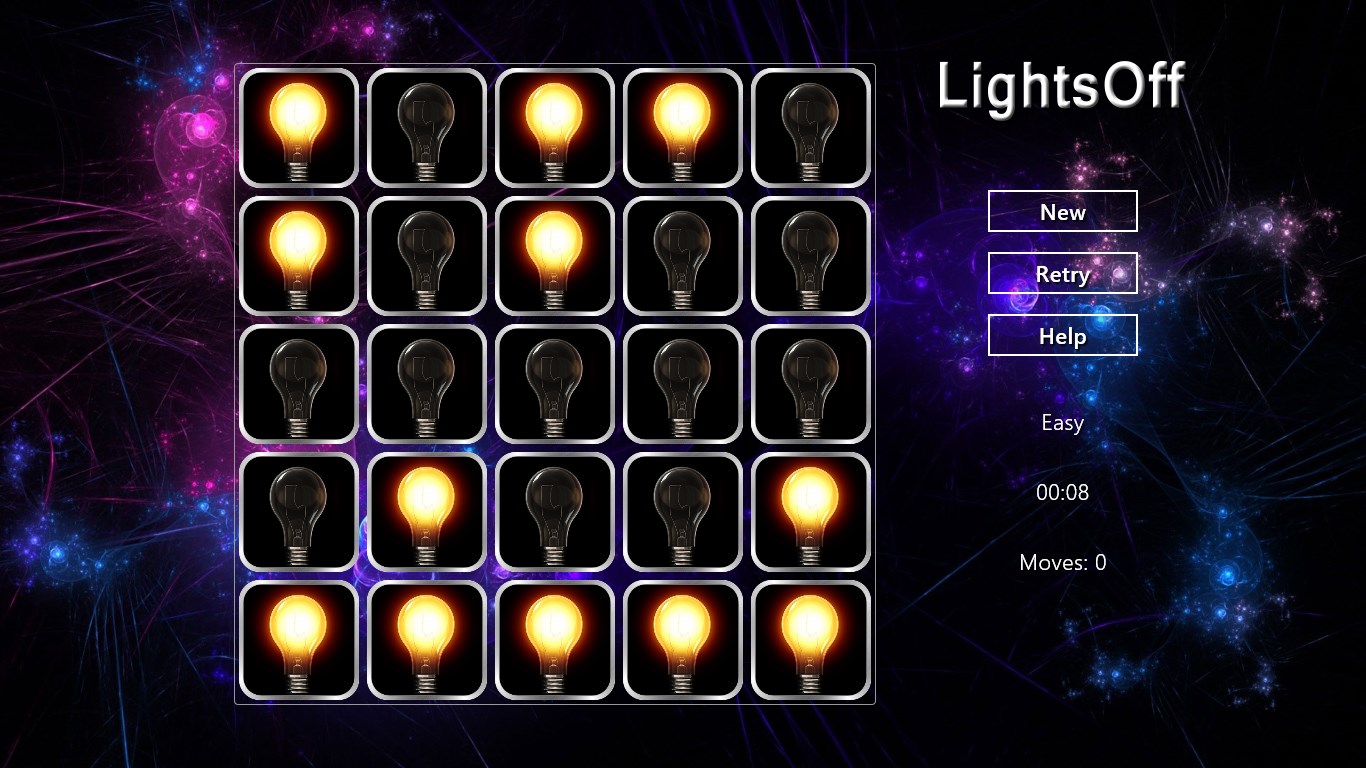Switch off the lit bulb in row four, column two
This screenshot has width=1366, height=768.
427,512
